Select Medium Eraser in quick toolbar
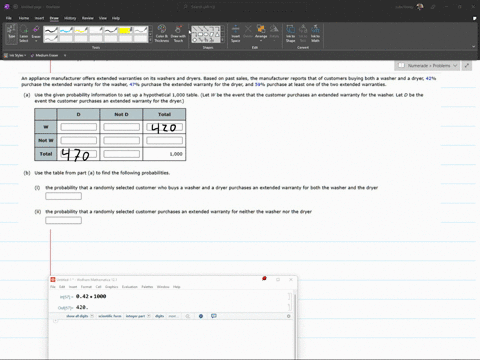 click(45, 55)
